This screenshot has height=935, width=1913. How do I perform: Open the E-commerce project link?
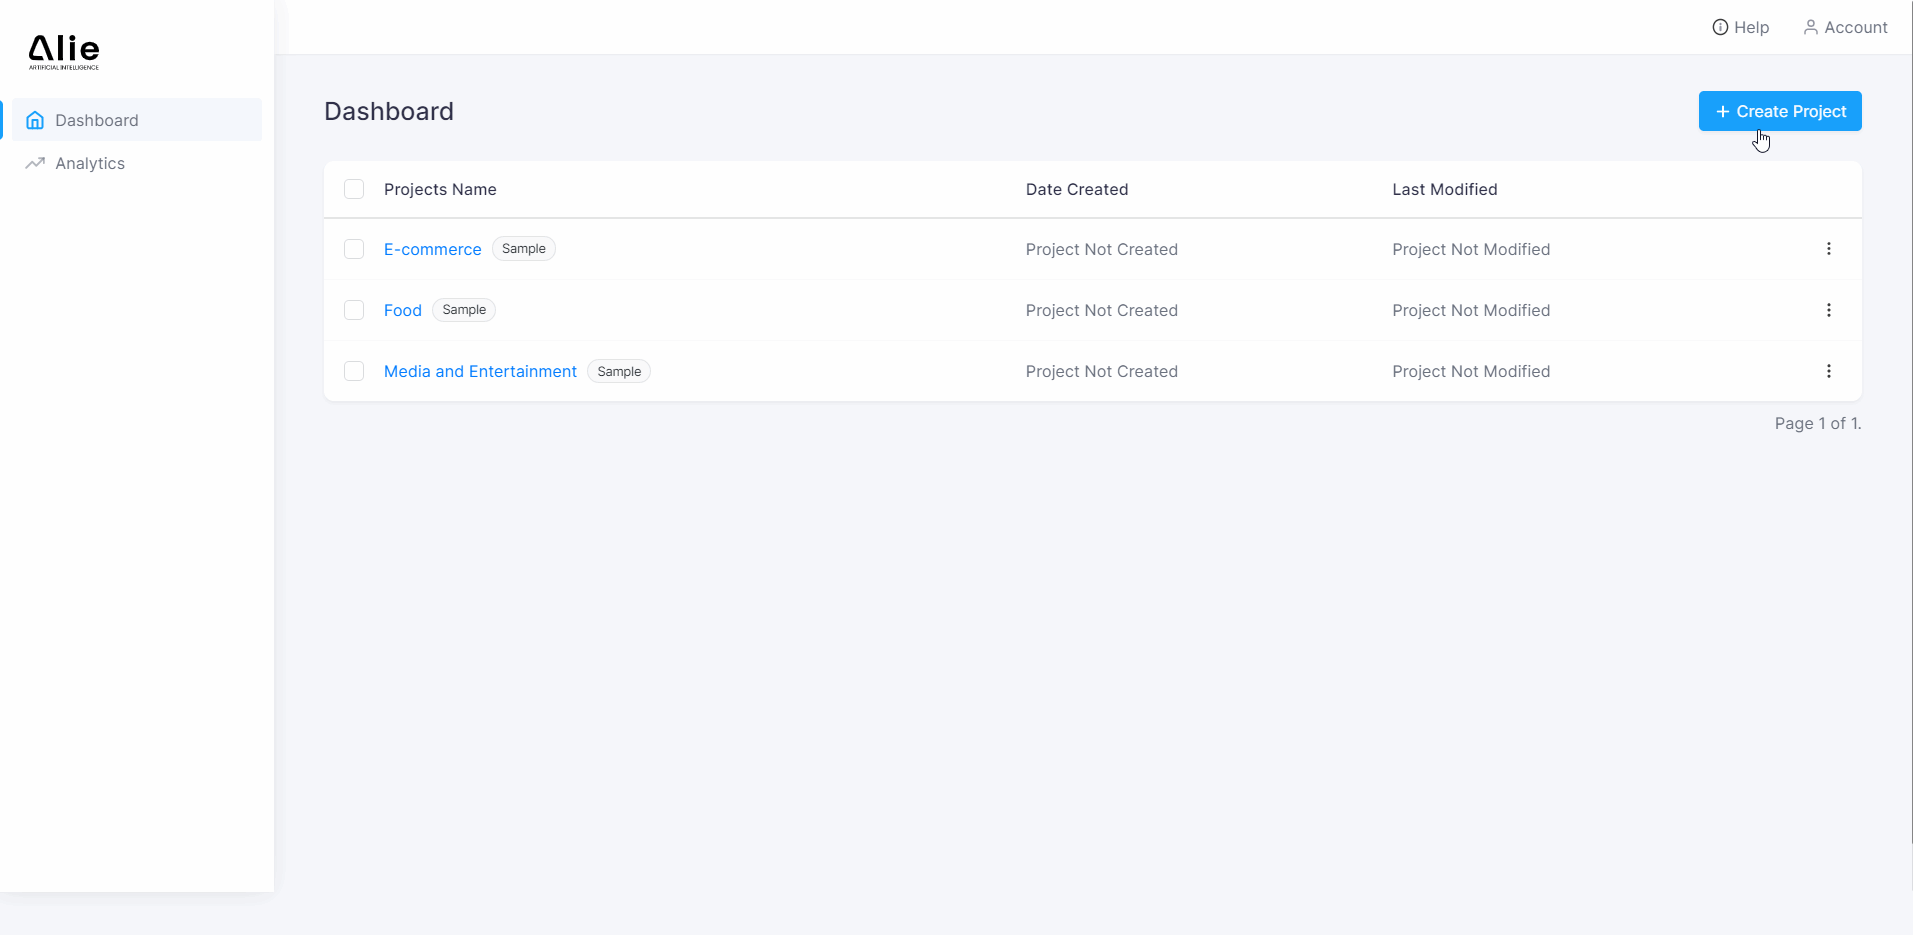pos(432,249)
